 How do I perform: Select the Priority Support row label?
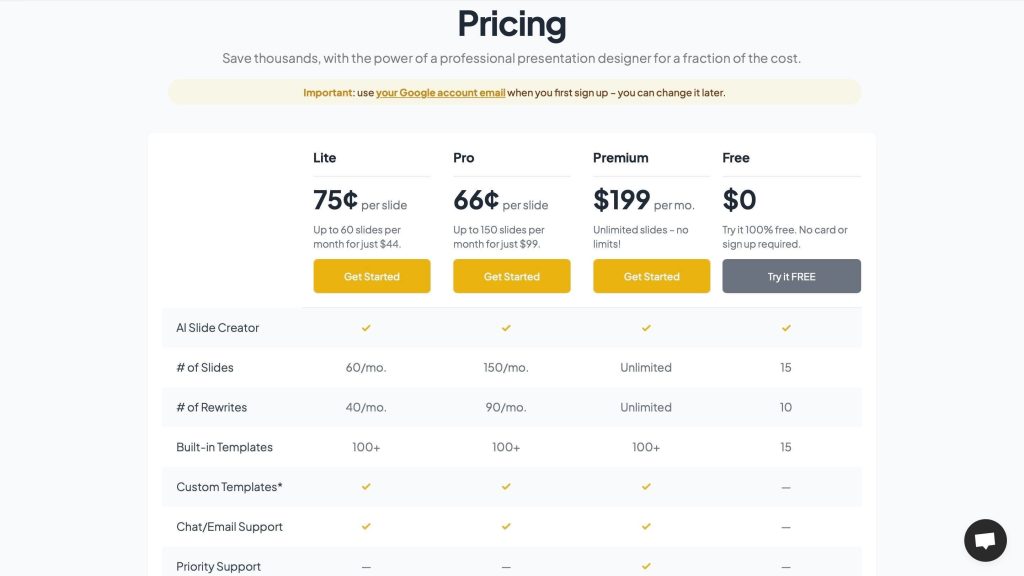click(x=218, y=566)
